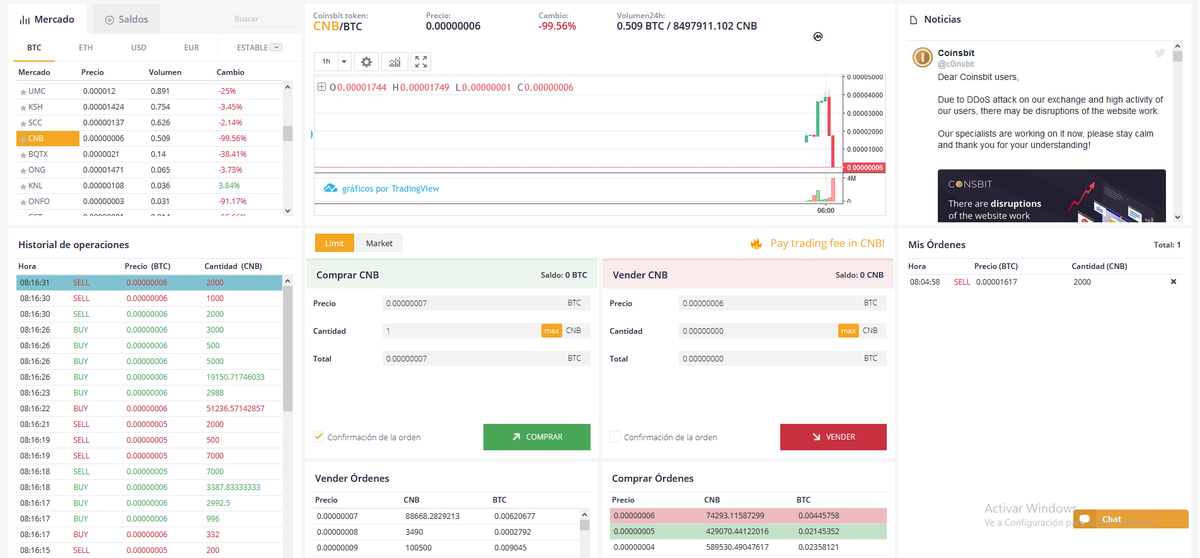
Task: Click the 19150.71746033 BUY trade row
Action: coord(149,377)
